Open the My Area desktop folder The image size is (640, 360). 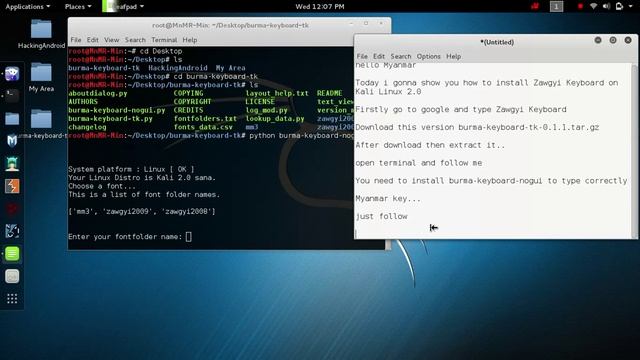(x=41, y=77)
